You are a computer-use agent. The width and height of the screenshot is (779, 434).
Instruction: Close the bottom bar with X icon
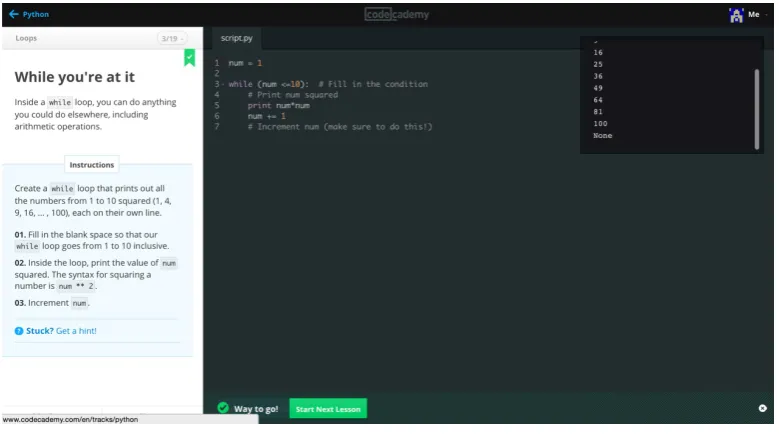(763, 408)
